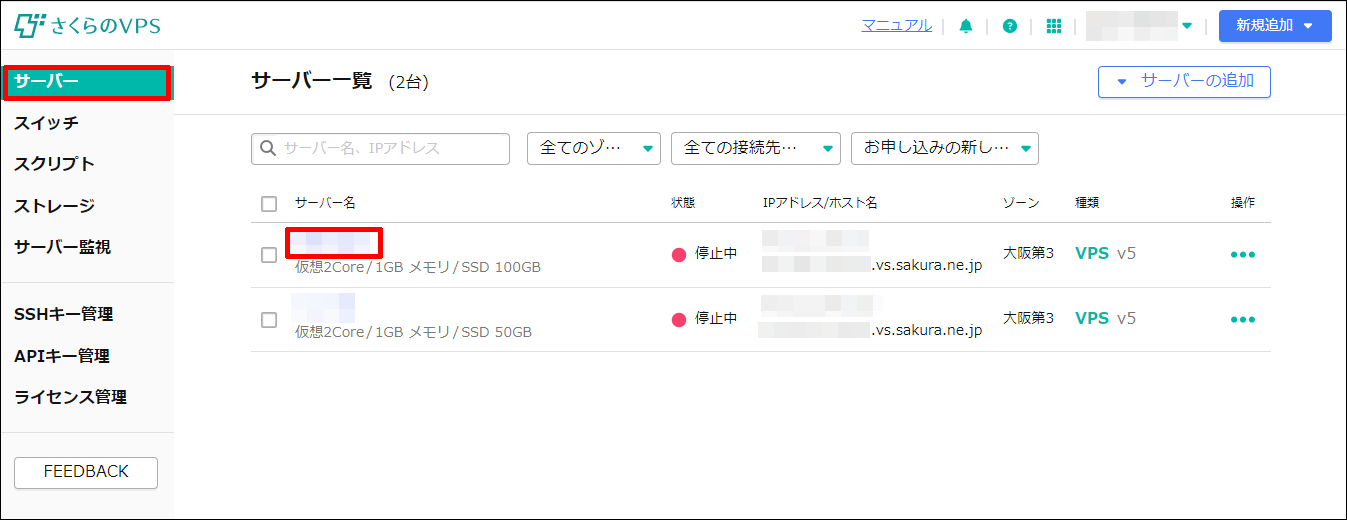Click the search magnifier icon

click(x=268, y=149)
